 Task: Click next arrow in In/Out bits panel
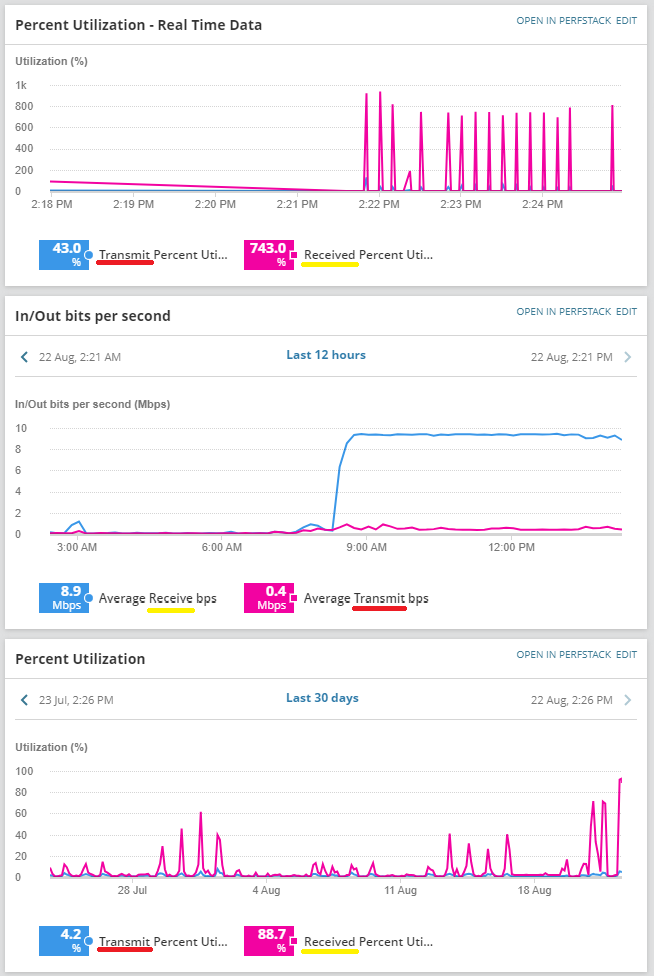[628, 356]
